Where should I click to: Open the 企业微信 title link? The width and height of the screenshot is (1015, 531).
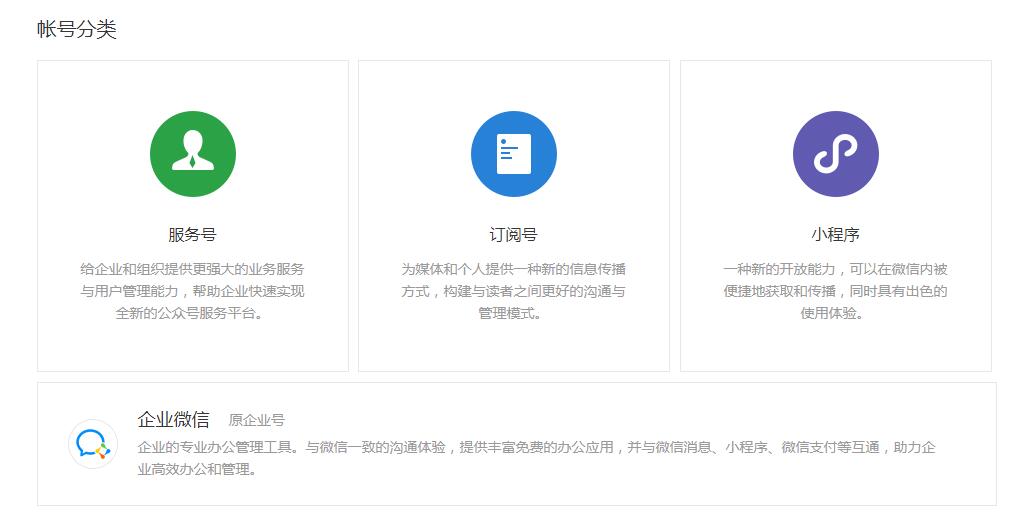pos(173,419)
